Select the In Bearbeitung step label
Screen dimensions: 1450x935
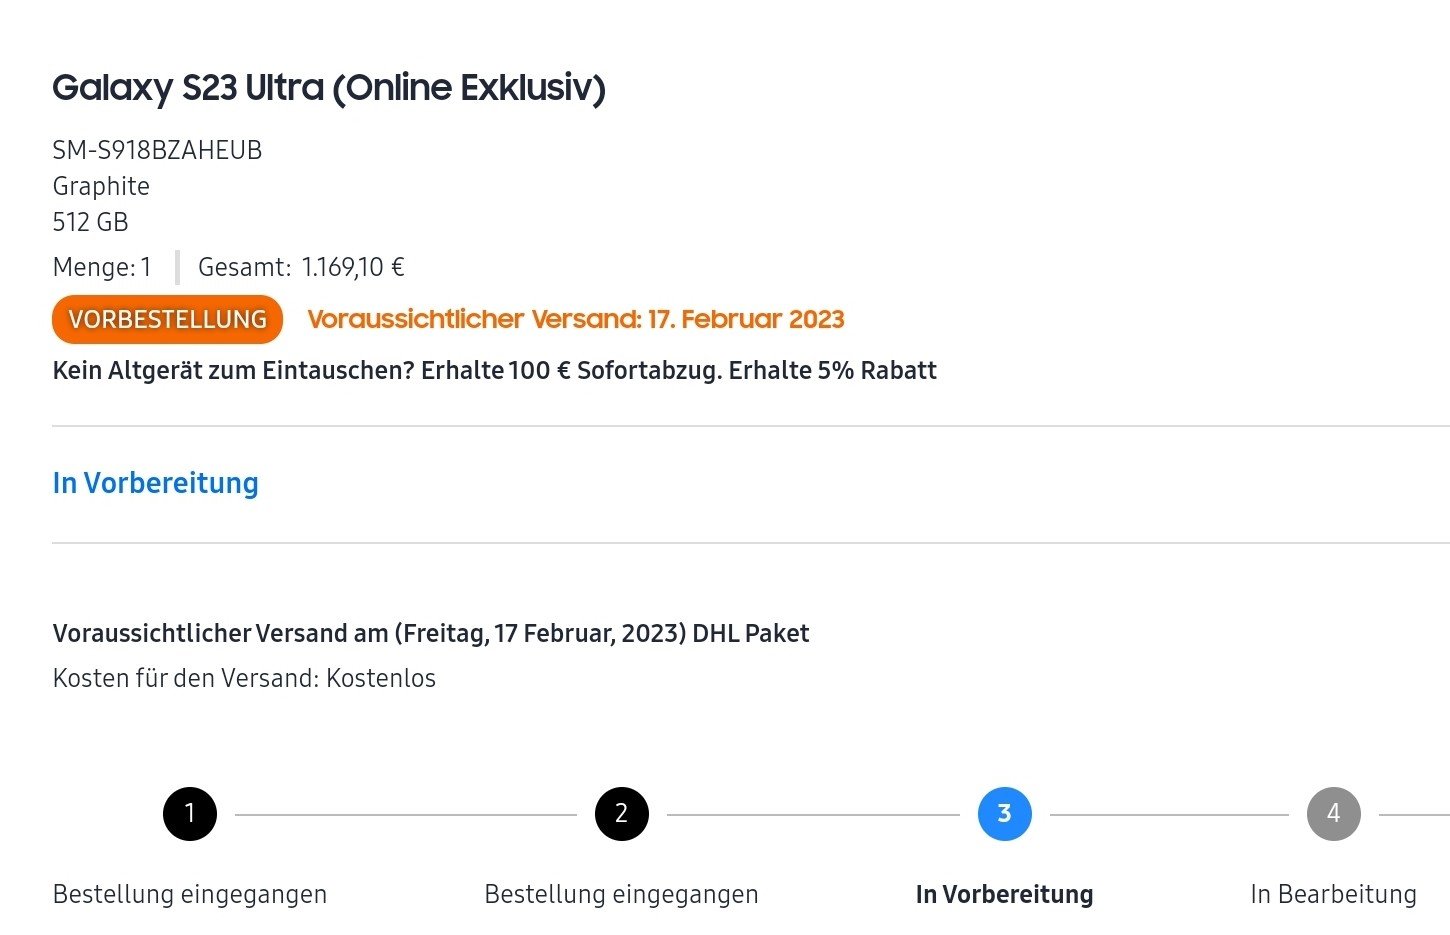click(x=1333, y=894)
